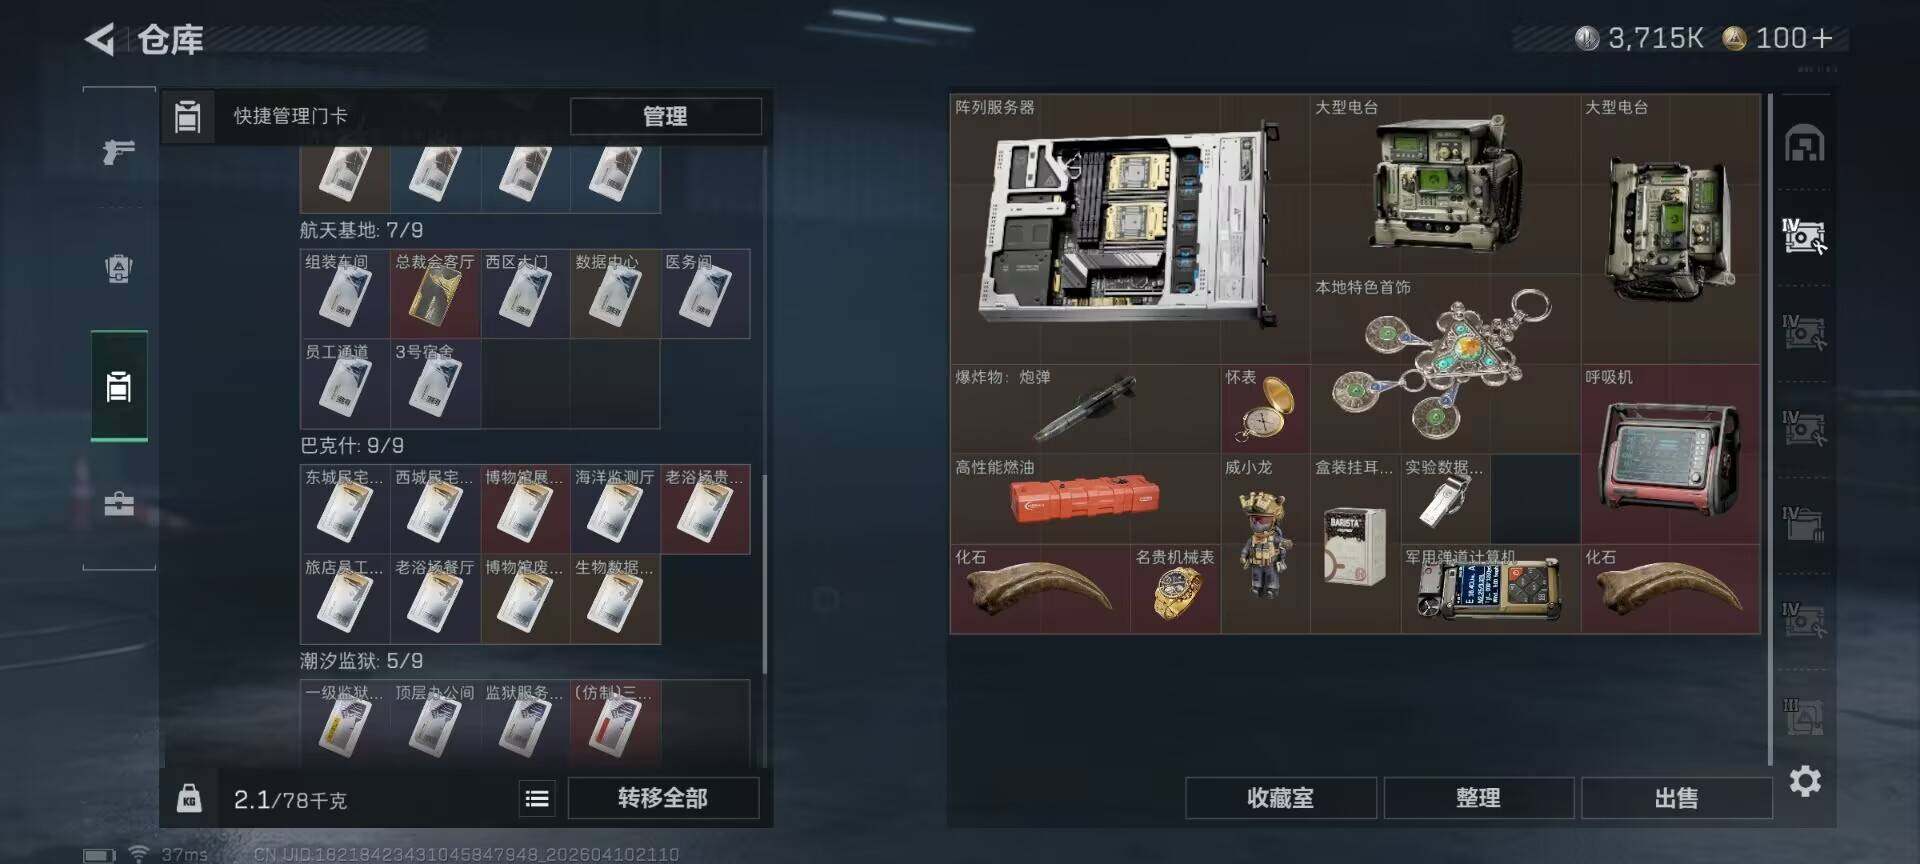Open the 收藏室 collection room
1920x864 pixels.
(1280, 798)
